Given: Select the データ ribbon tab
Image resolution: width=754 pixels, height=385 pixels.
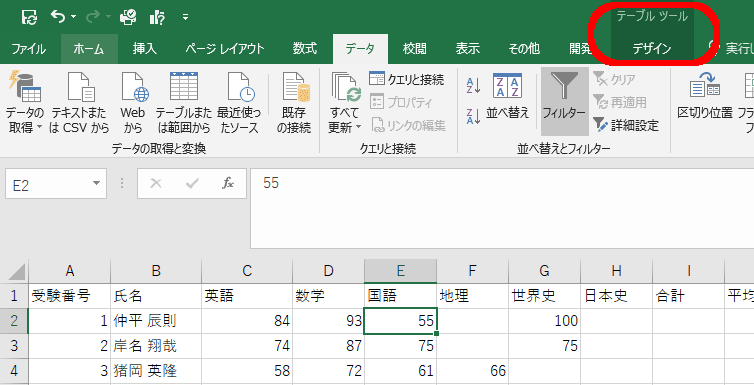Looking at the screenshot, I should [360, 49].
